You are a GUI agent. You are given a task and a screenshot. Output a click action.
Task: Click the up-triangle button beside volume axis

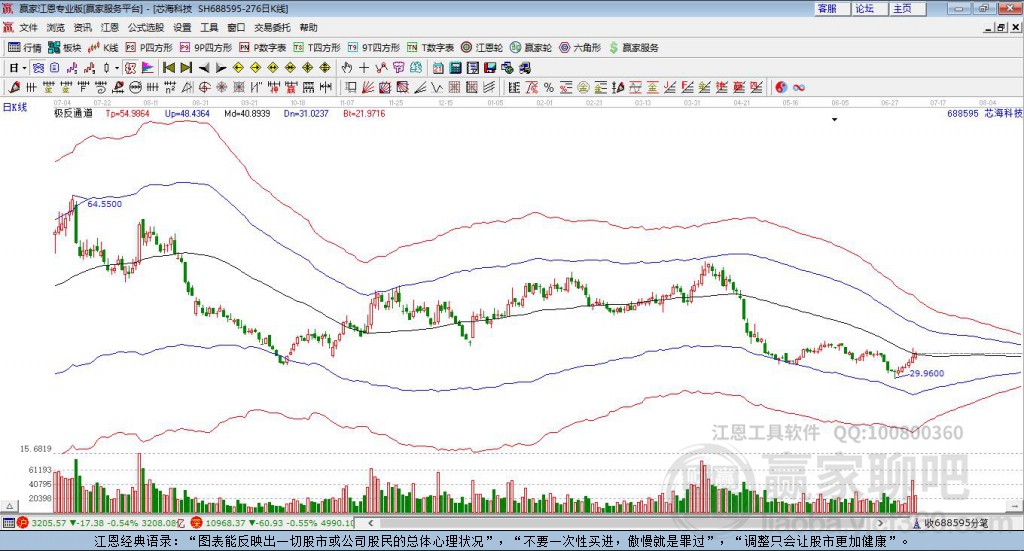click(9, 506)
